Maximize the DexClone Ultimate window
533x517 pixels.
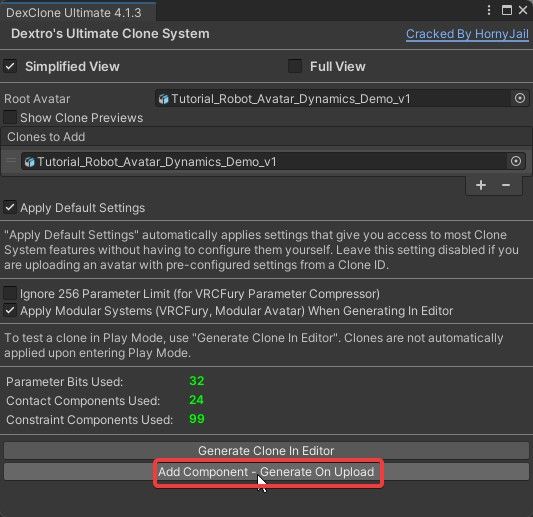[506, 10]
